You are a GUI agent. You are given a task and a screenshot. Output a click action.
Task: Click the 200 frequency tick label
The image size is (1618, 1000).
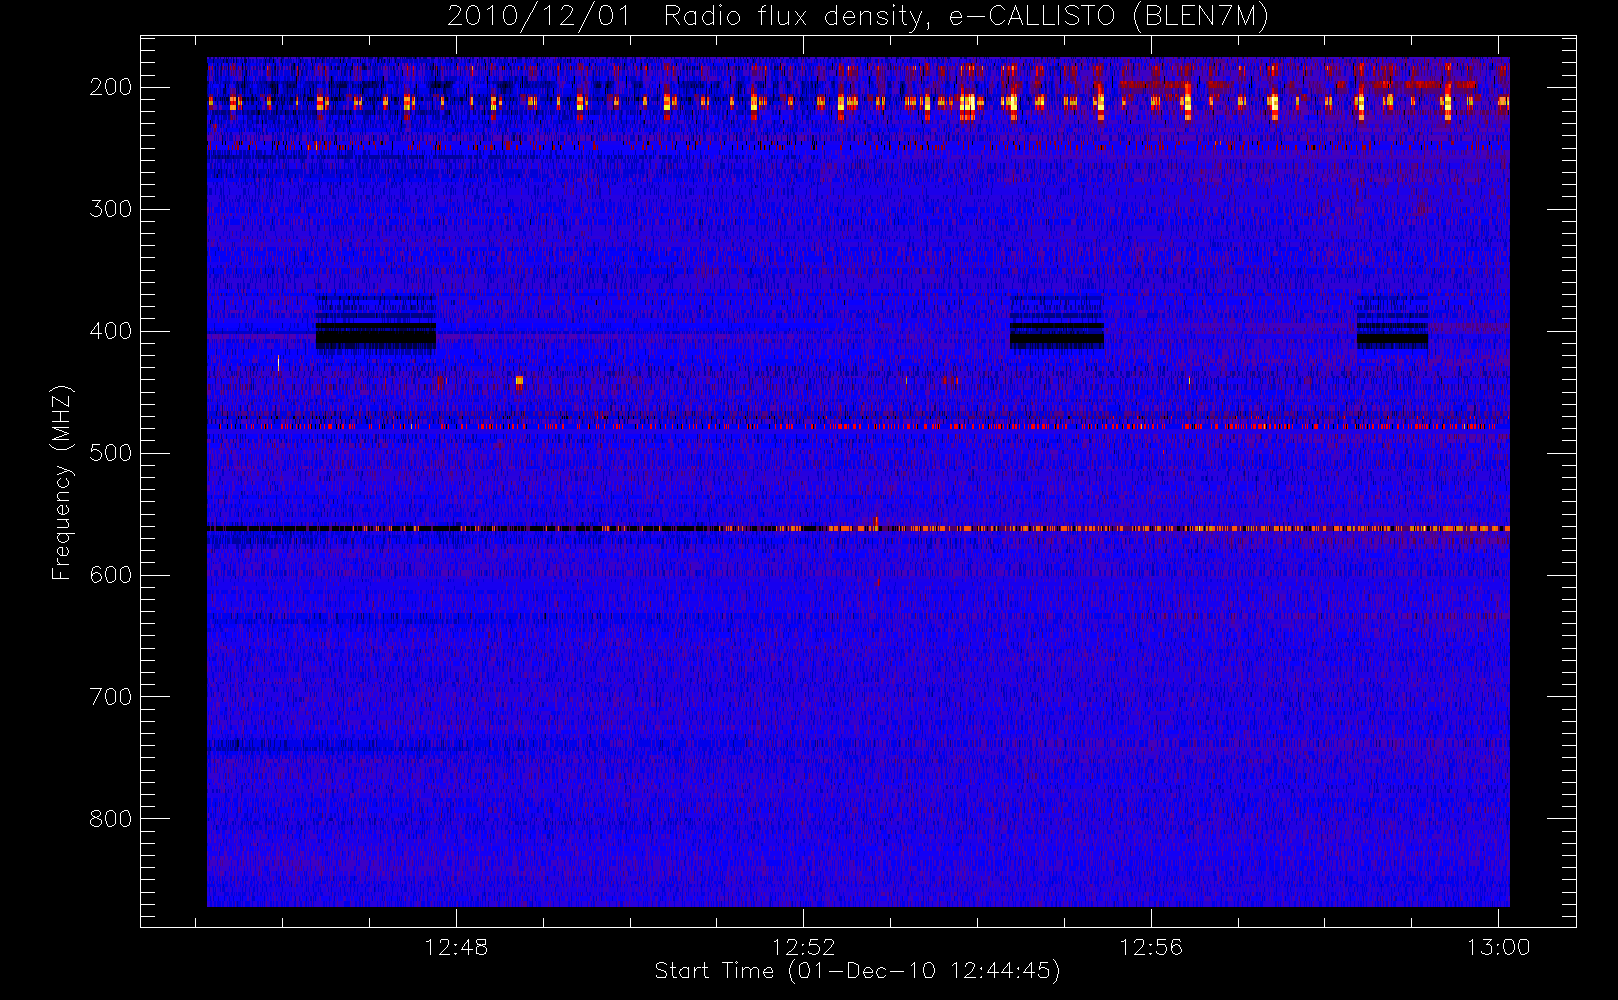coord(111,87)
